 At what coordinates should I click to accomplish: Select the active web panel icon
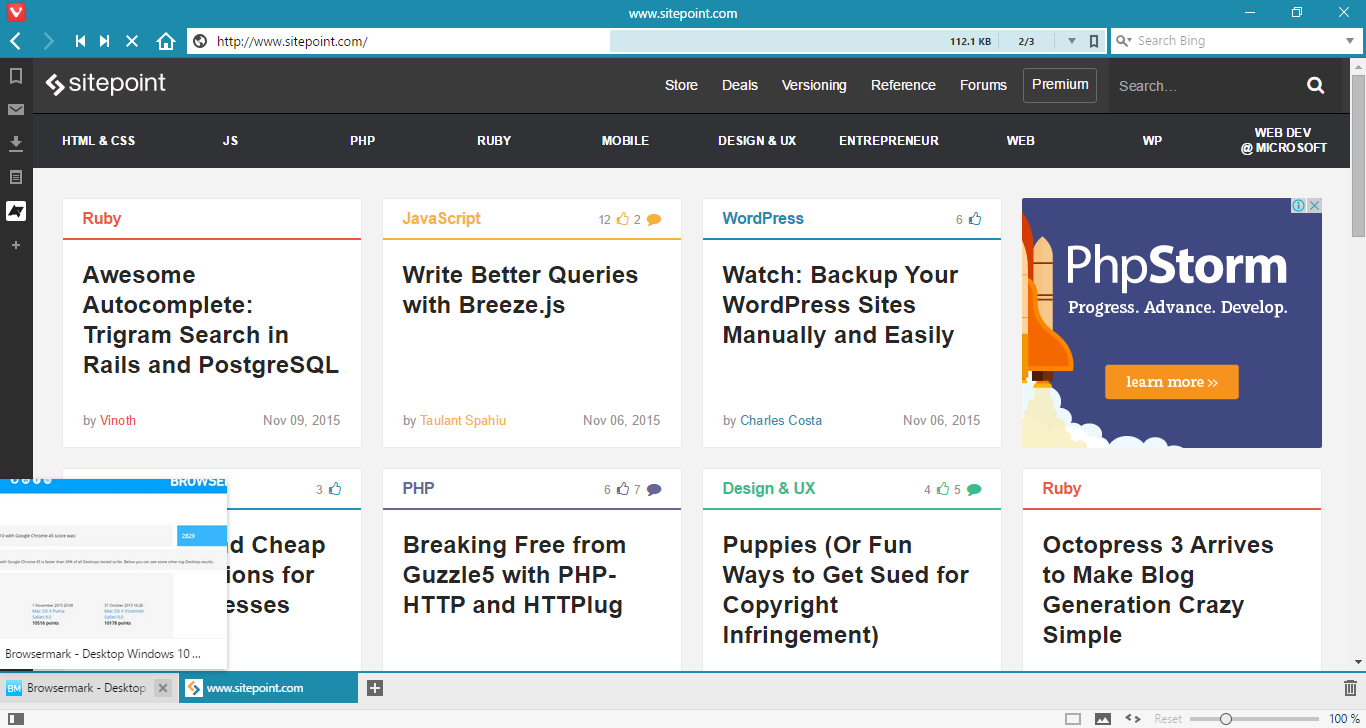point(15,211)
